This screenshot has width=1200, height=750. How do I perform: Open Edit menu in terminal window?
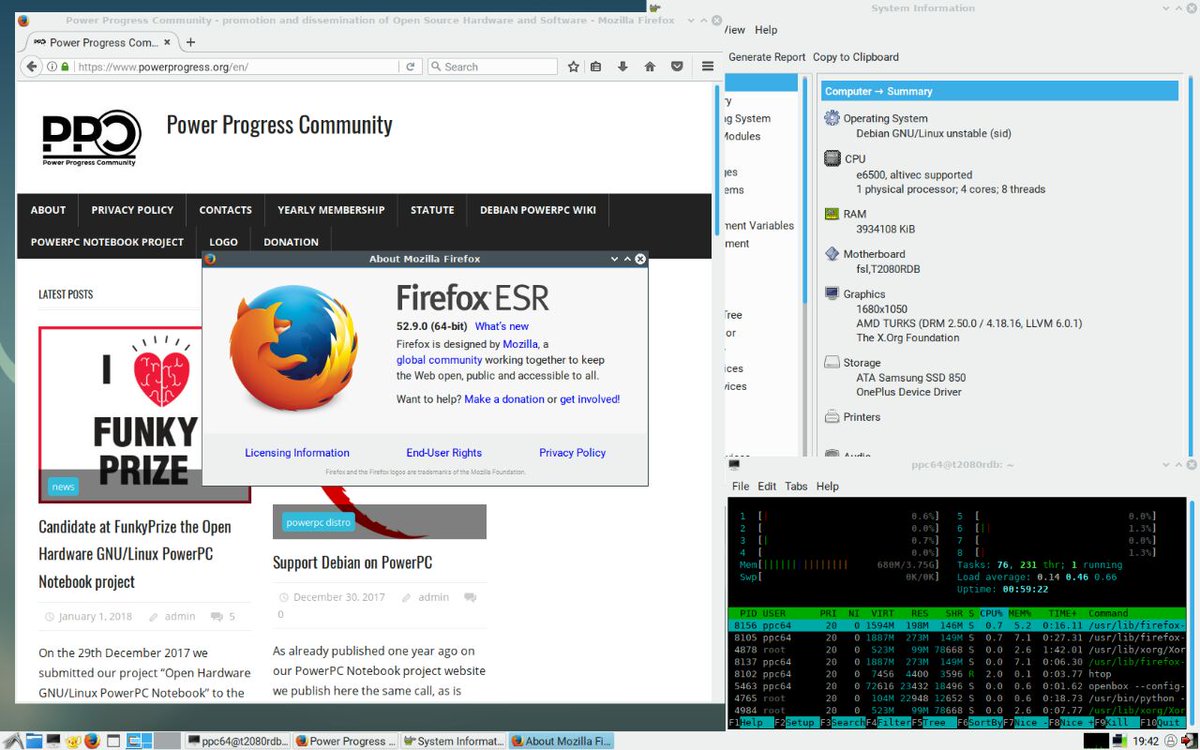[767, 486]
